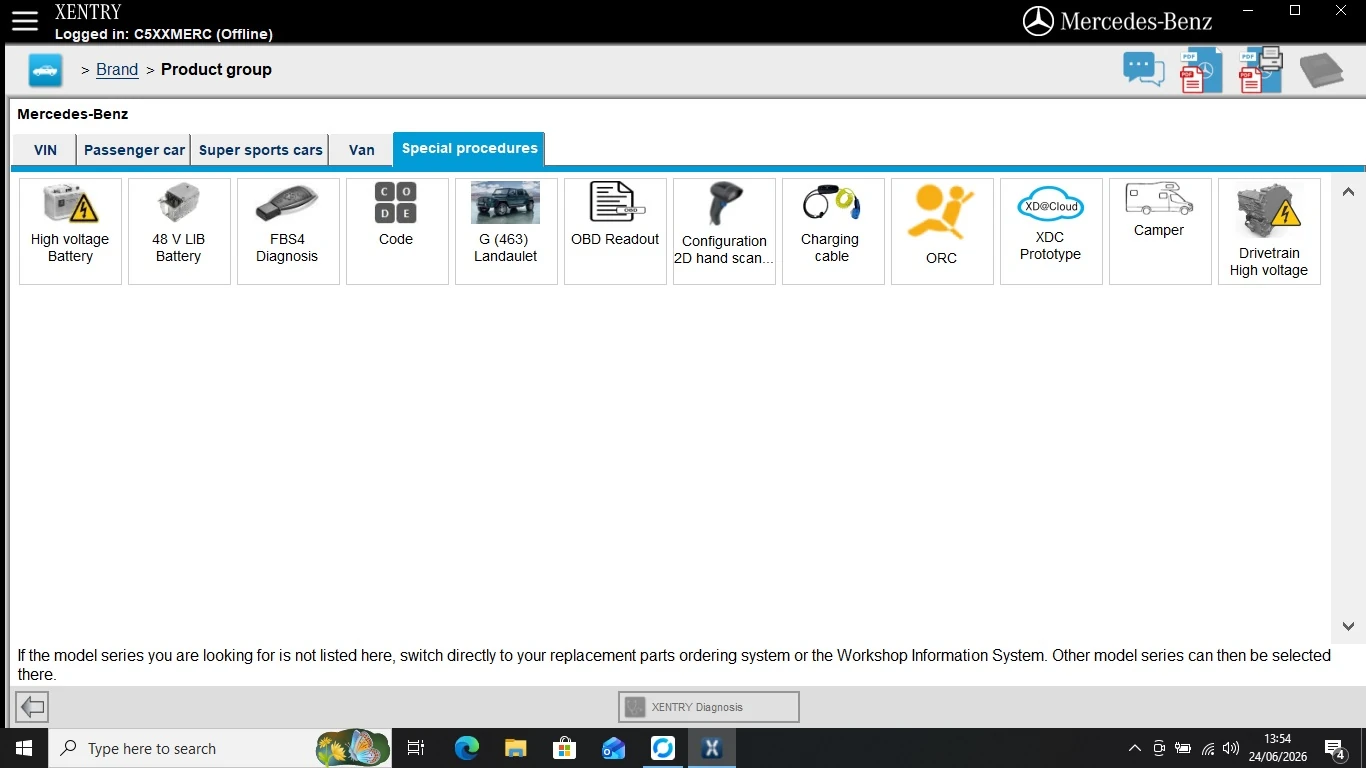The height and width of the screenshot is (768, 1366).
Task: Click the taskbar search box
Action: [x=220, y=748]
